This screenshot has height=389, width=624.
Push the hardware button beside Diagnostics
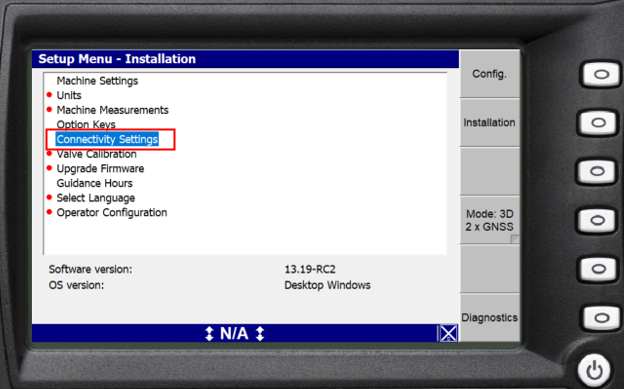[x=601, y=318]
